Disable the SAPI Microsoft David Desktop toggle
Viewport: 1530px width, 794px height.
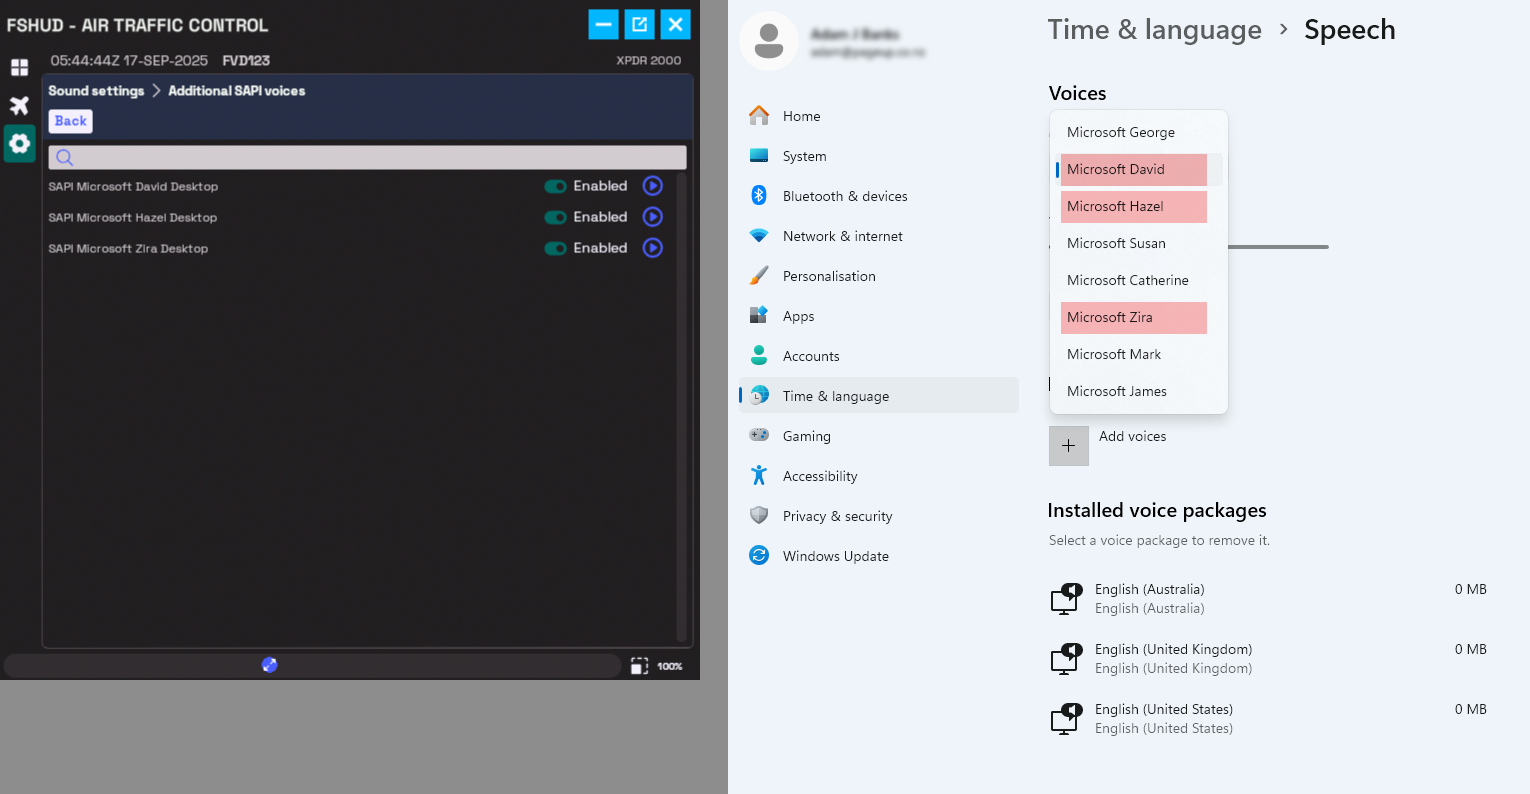point(555,186)
